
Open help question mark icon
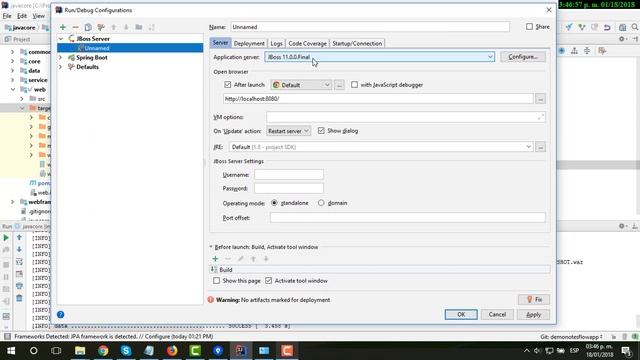click(x=60, y=314)
